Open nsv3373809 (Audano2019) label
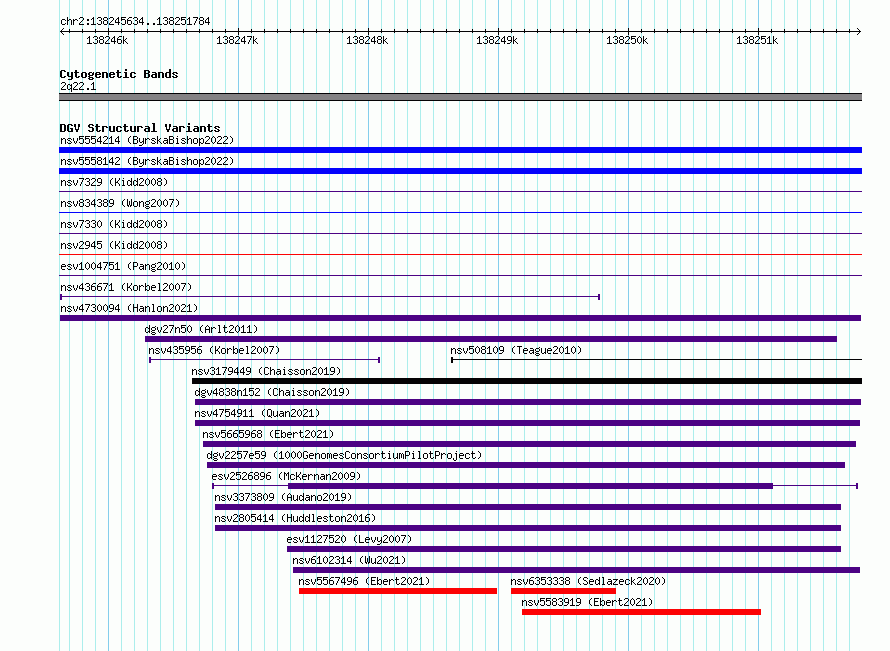Screen dimensions: 890x651 coord(283,497)
